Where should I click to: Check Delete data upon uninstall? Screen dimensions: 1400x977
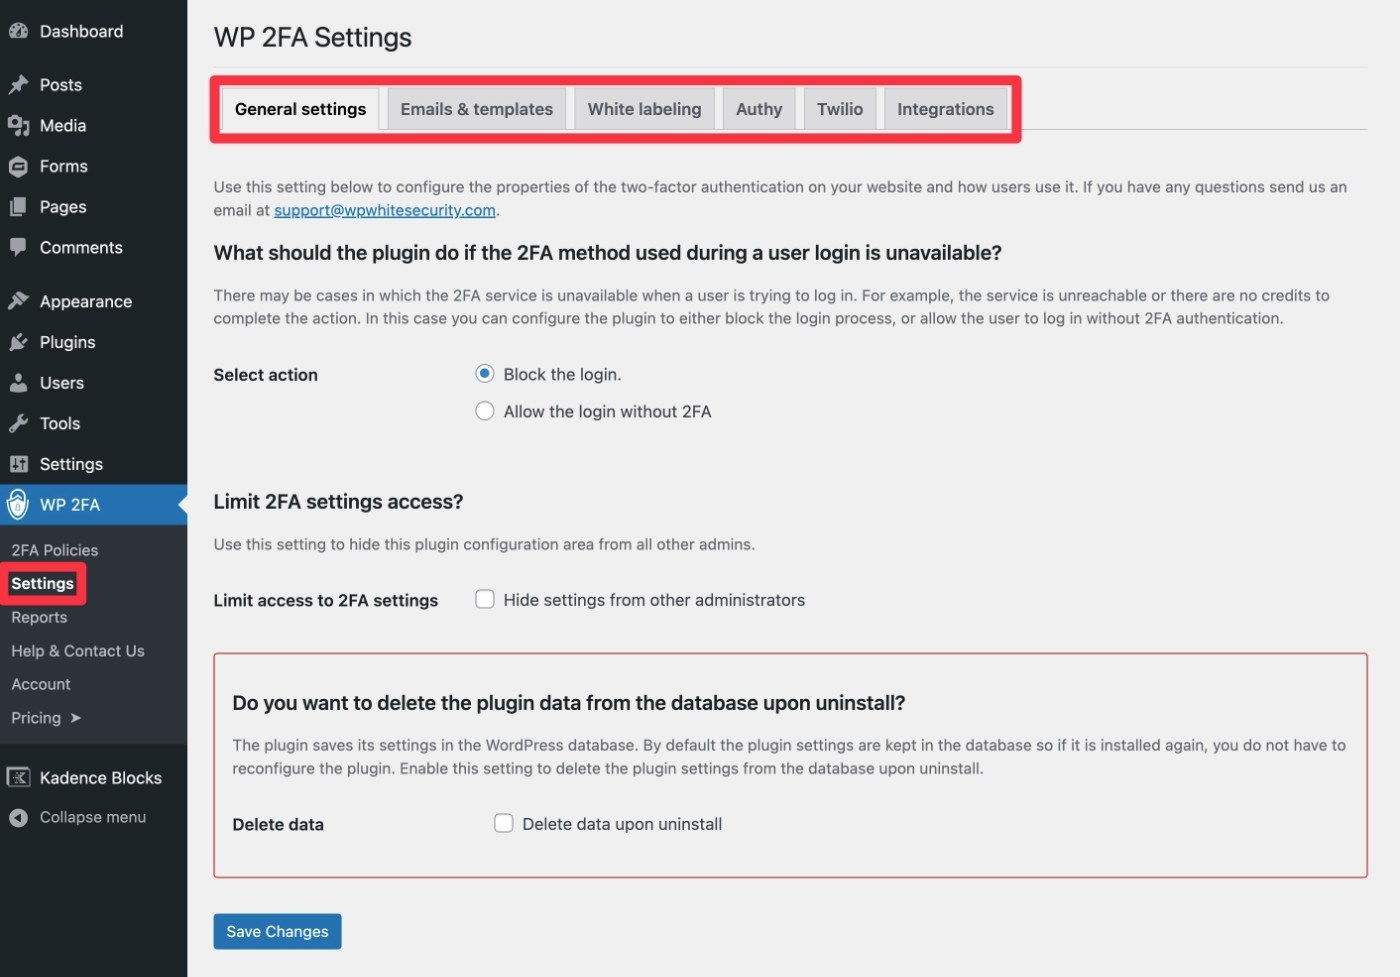(x=504, y=823)
